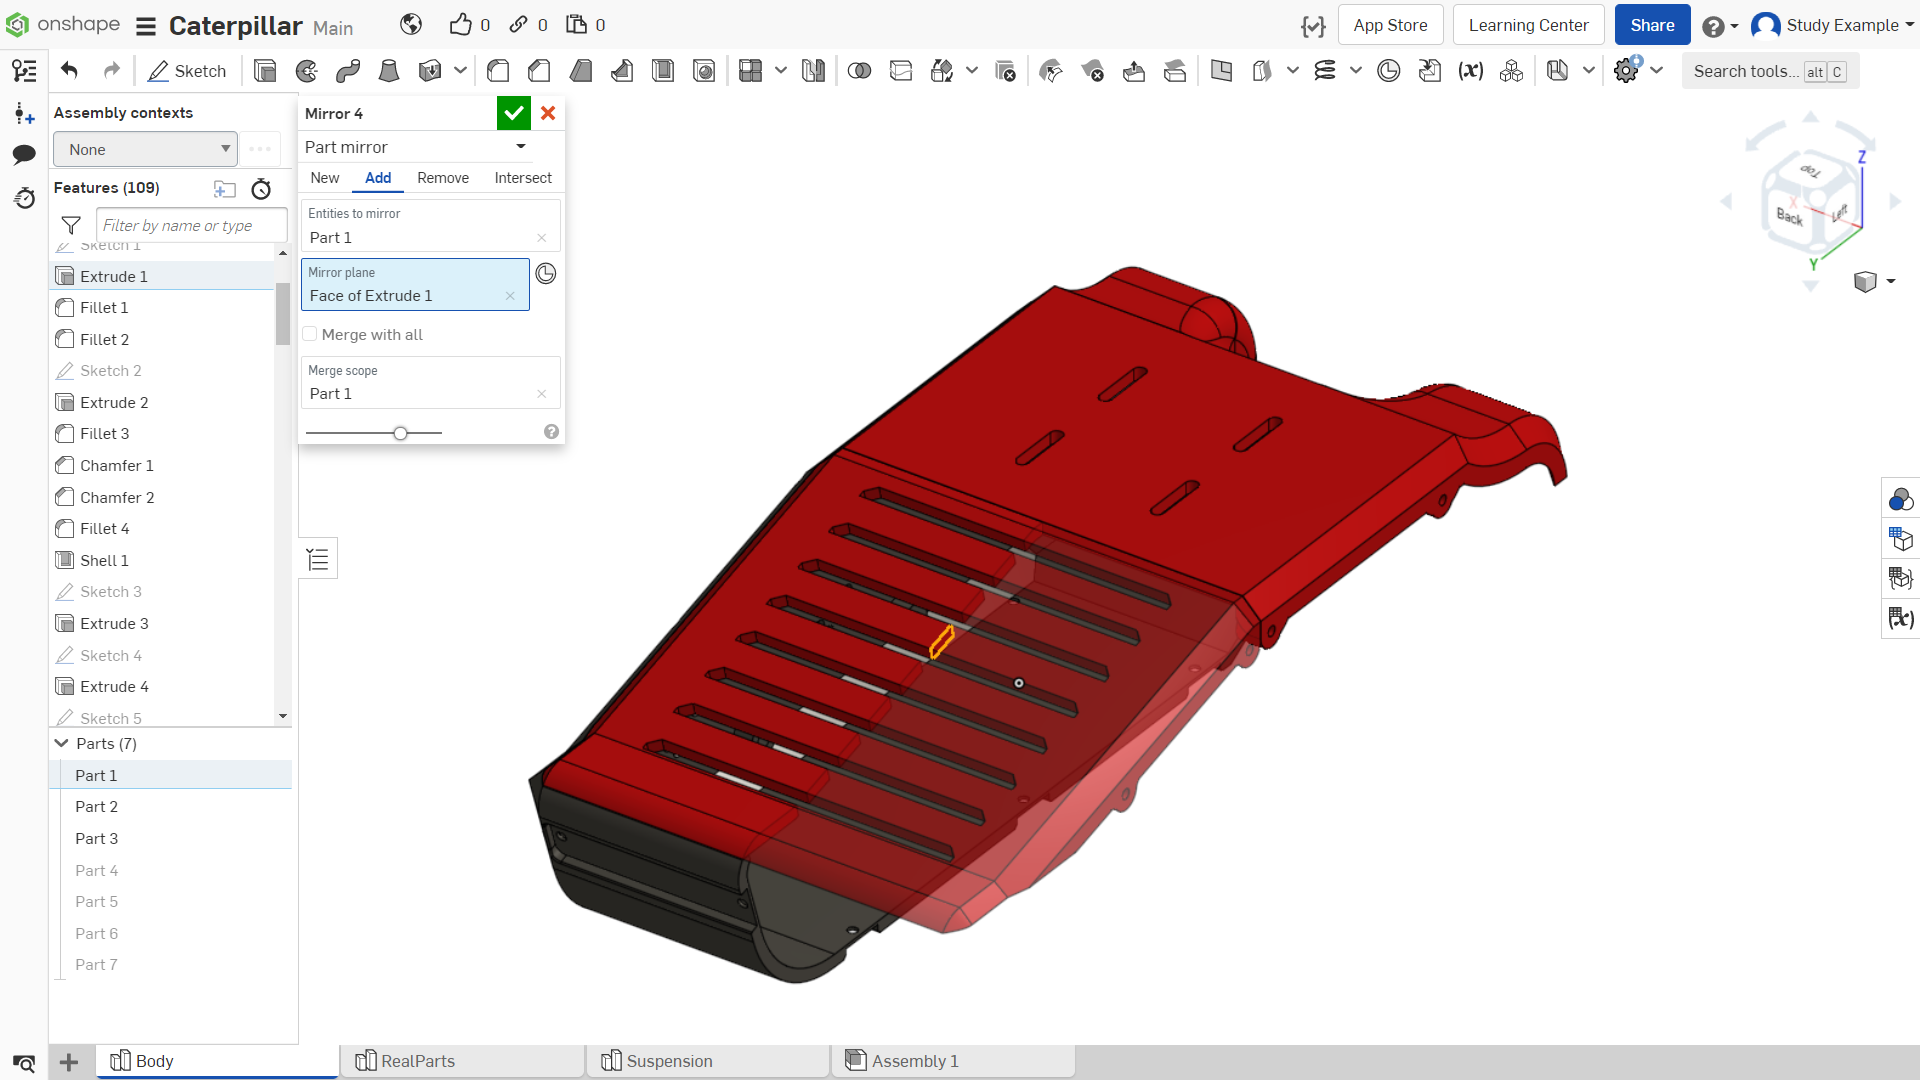
Task: Click the Boolean tool icon
Action: tap(859, 71)
